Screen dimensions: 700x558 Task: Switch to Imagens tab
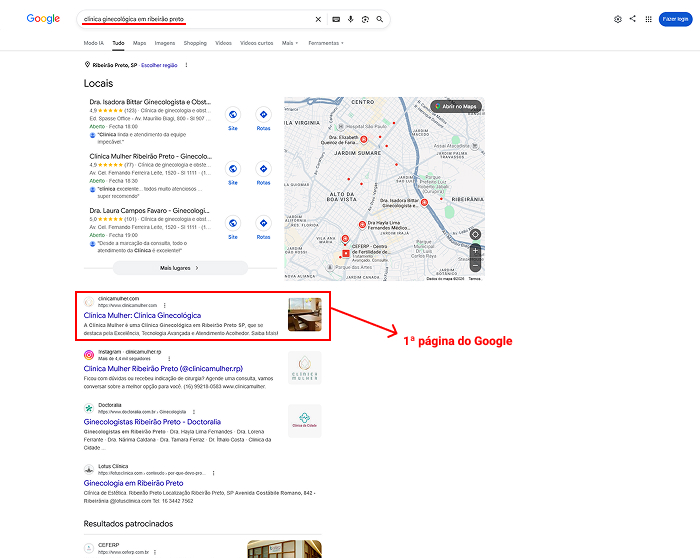[165, 43]
